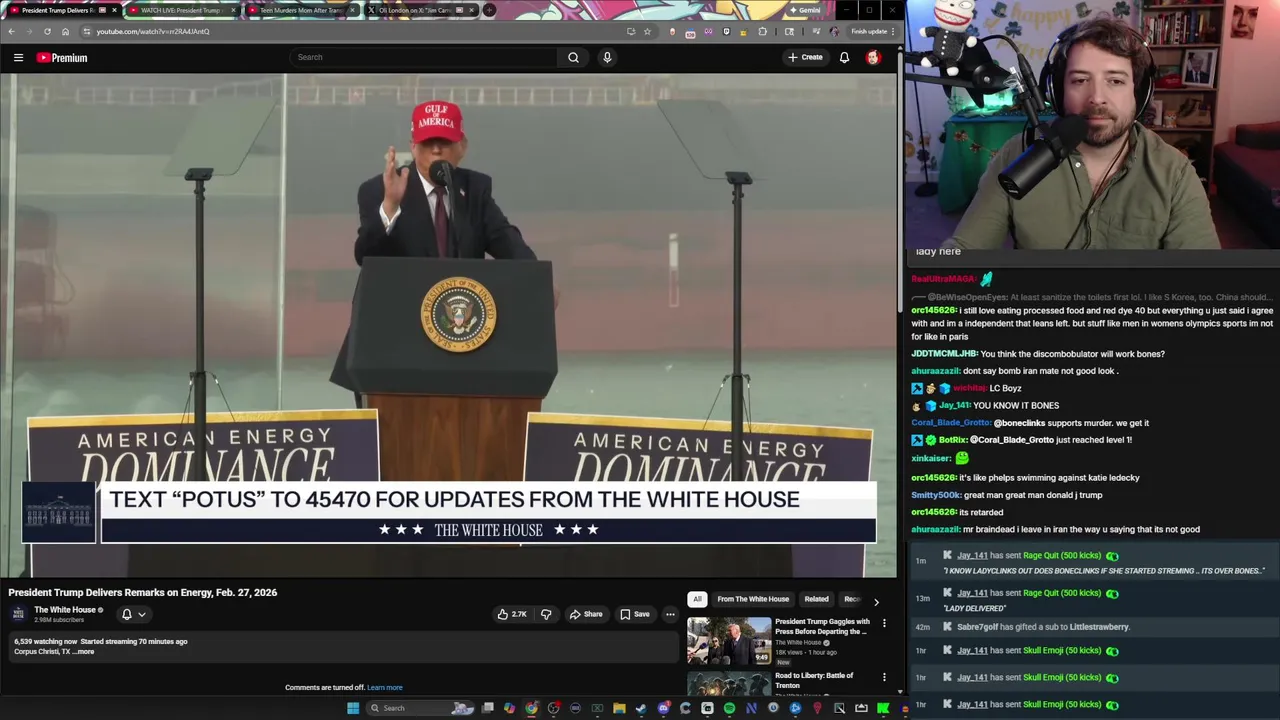Open Task View on the taskbar
The height and width of the screenshot is (720, 1280).
click(487, 708)
